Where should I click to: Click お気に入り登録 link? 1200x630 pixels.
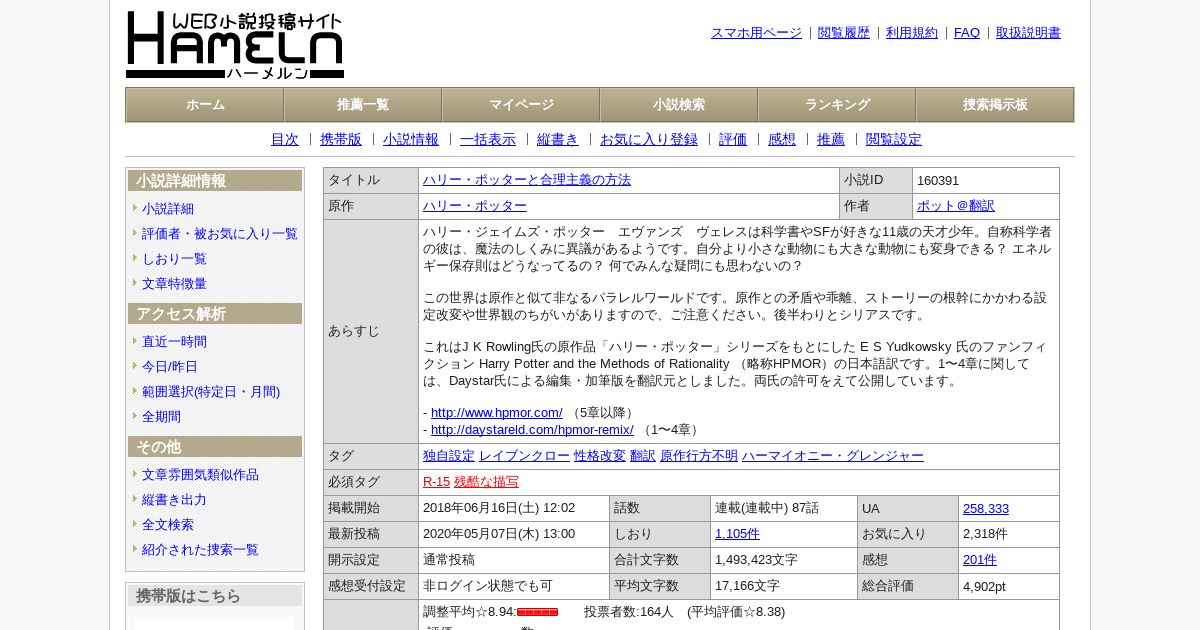click(649, 140)
